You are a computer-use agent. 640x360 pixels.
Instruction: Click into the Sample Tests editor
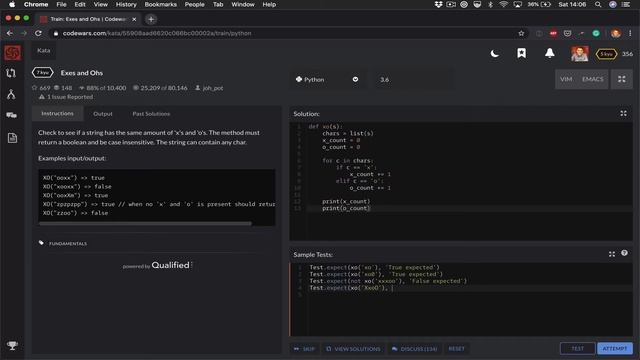pos(461,299)
